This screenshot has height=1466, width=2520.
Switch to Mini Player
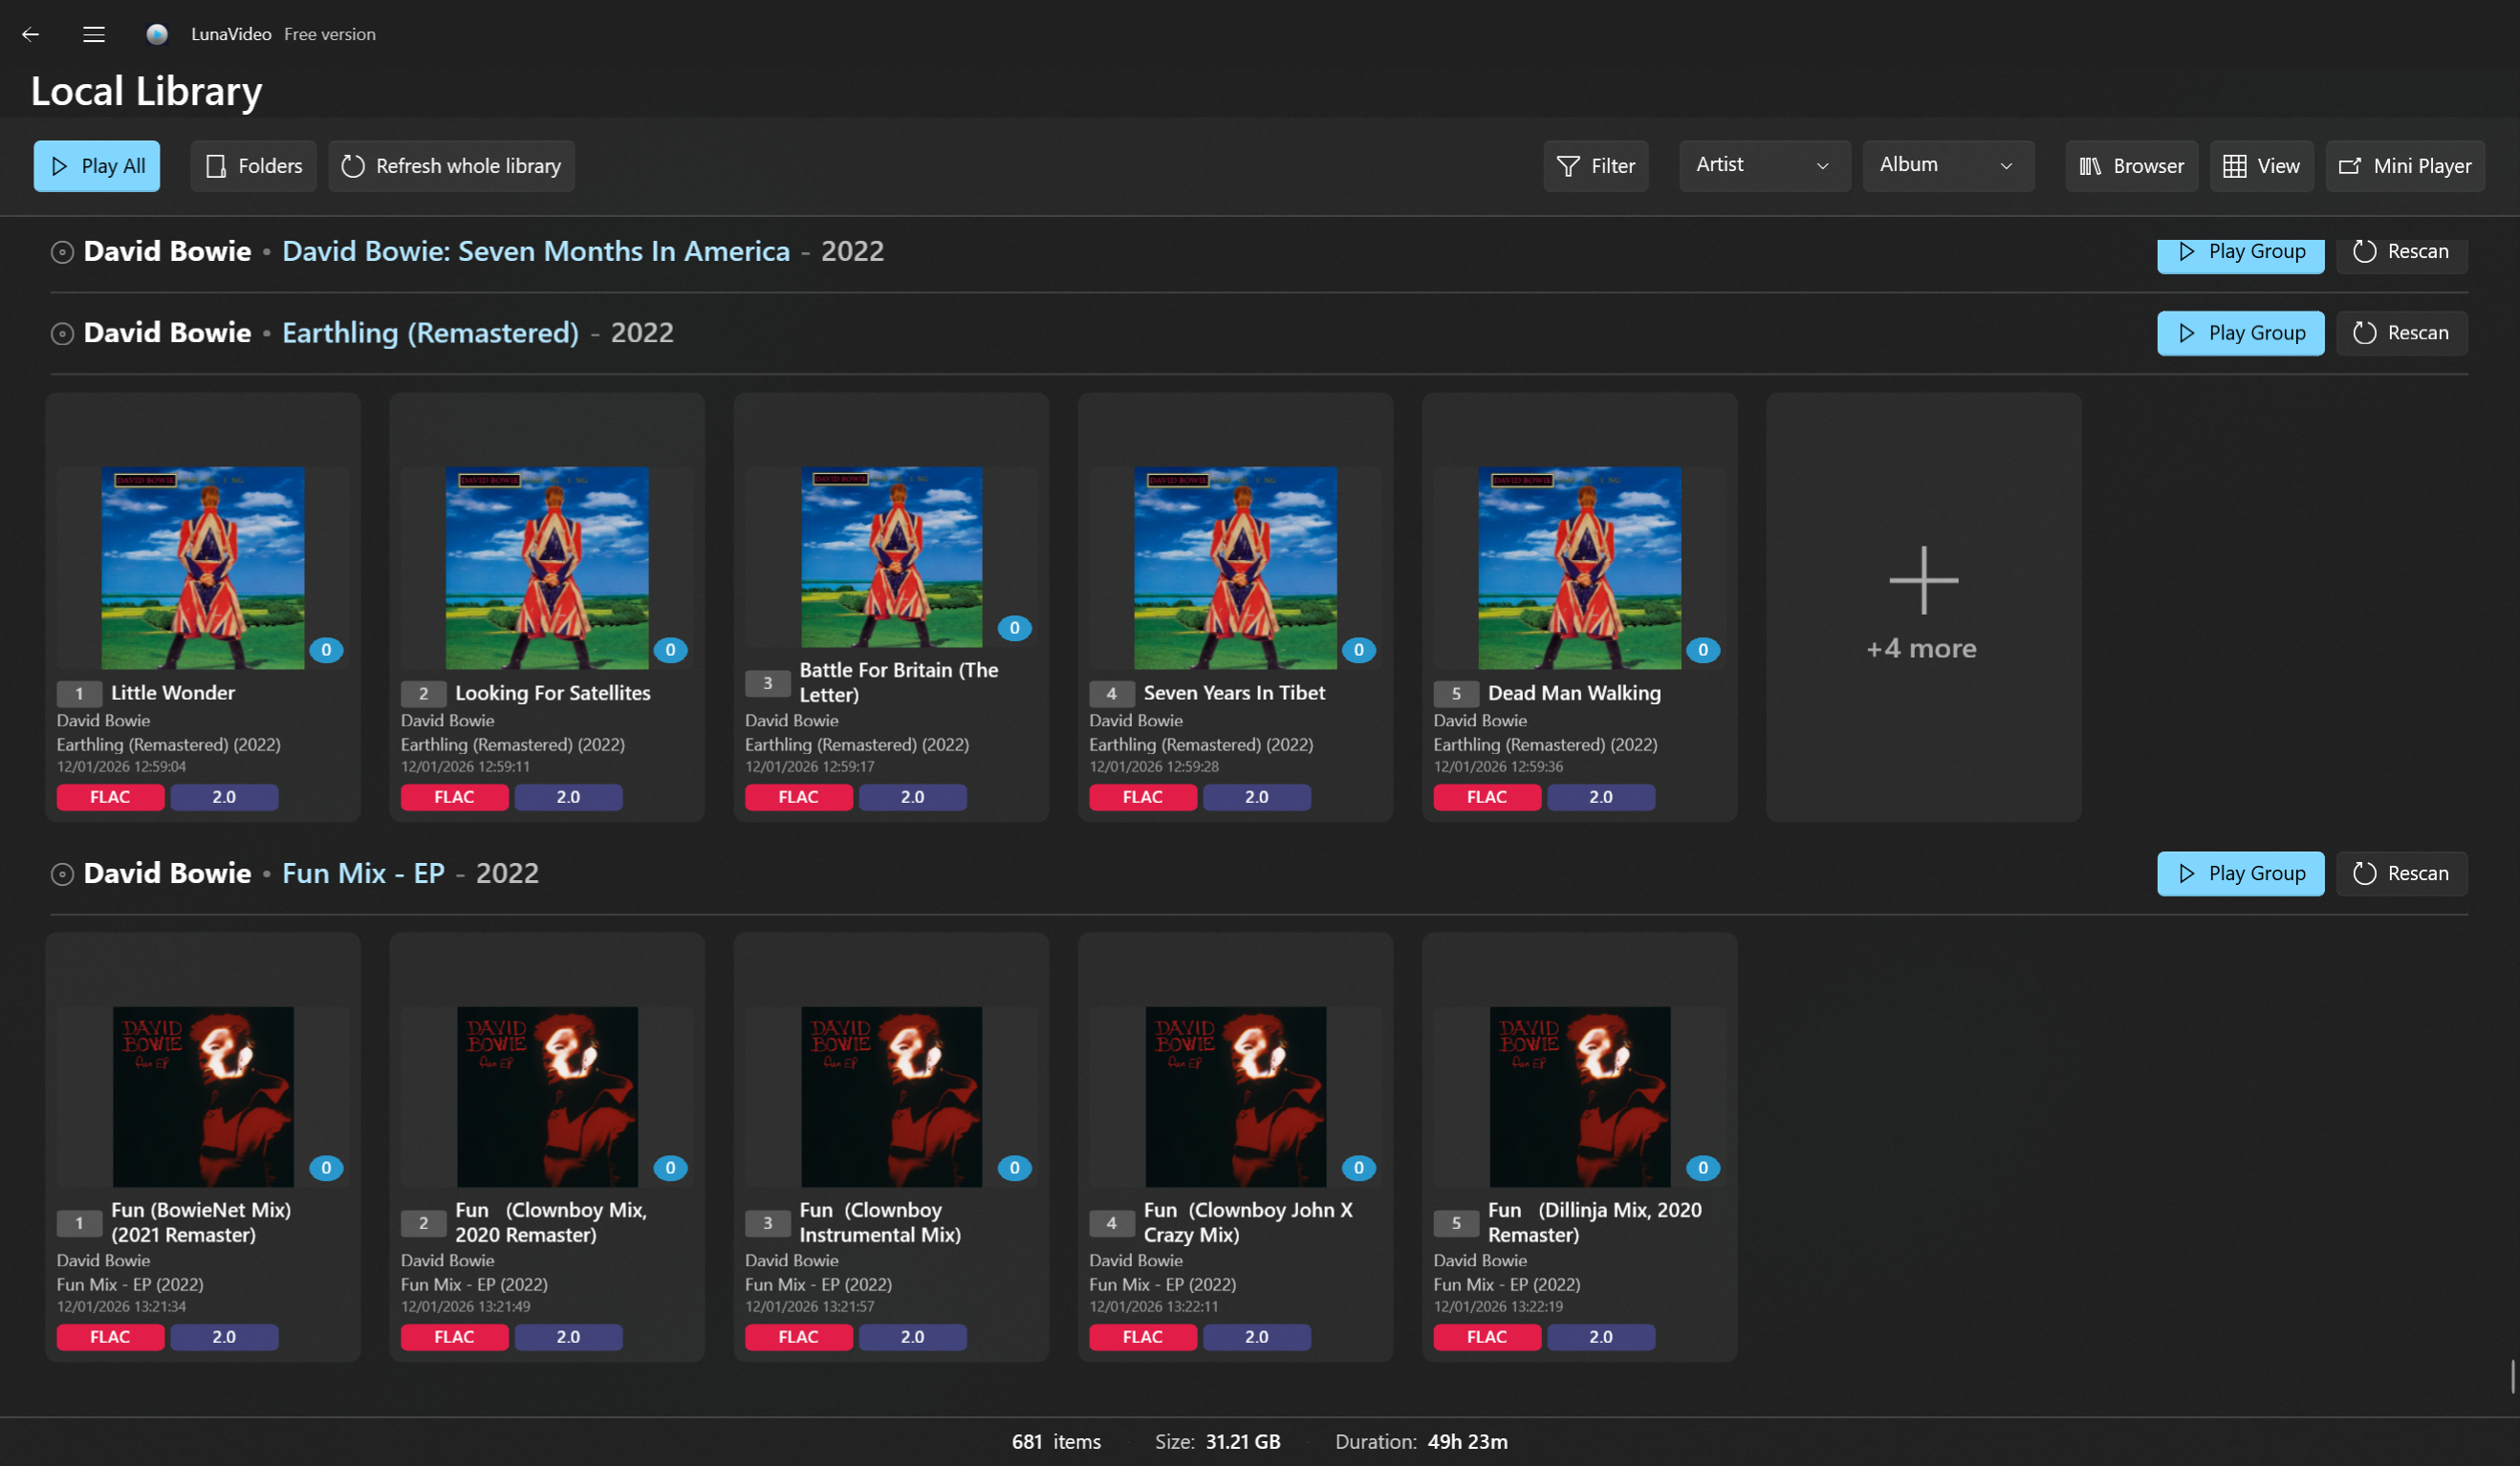pyautogui.click(x=2406, y=166)
